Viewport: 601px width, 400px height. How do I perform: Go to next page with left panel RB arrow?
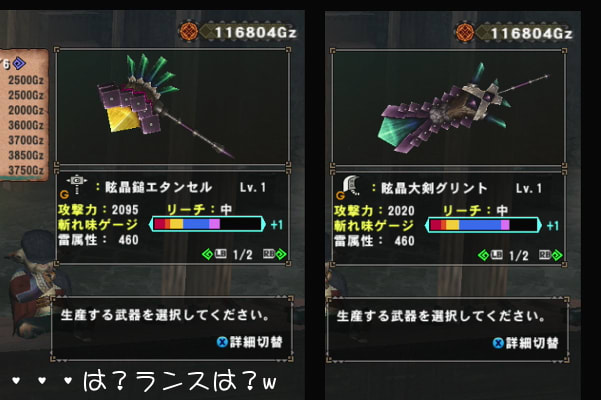pyautogui.click(x=274, y=254)
